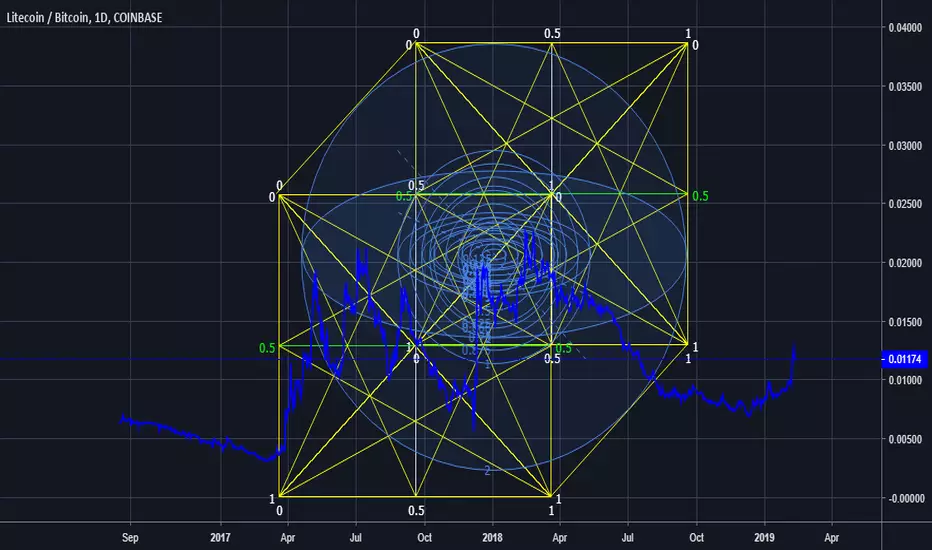The image size is (932, 550).
Task: Select the green 0.5 label at right edge
Action: point(700,196)
